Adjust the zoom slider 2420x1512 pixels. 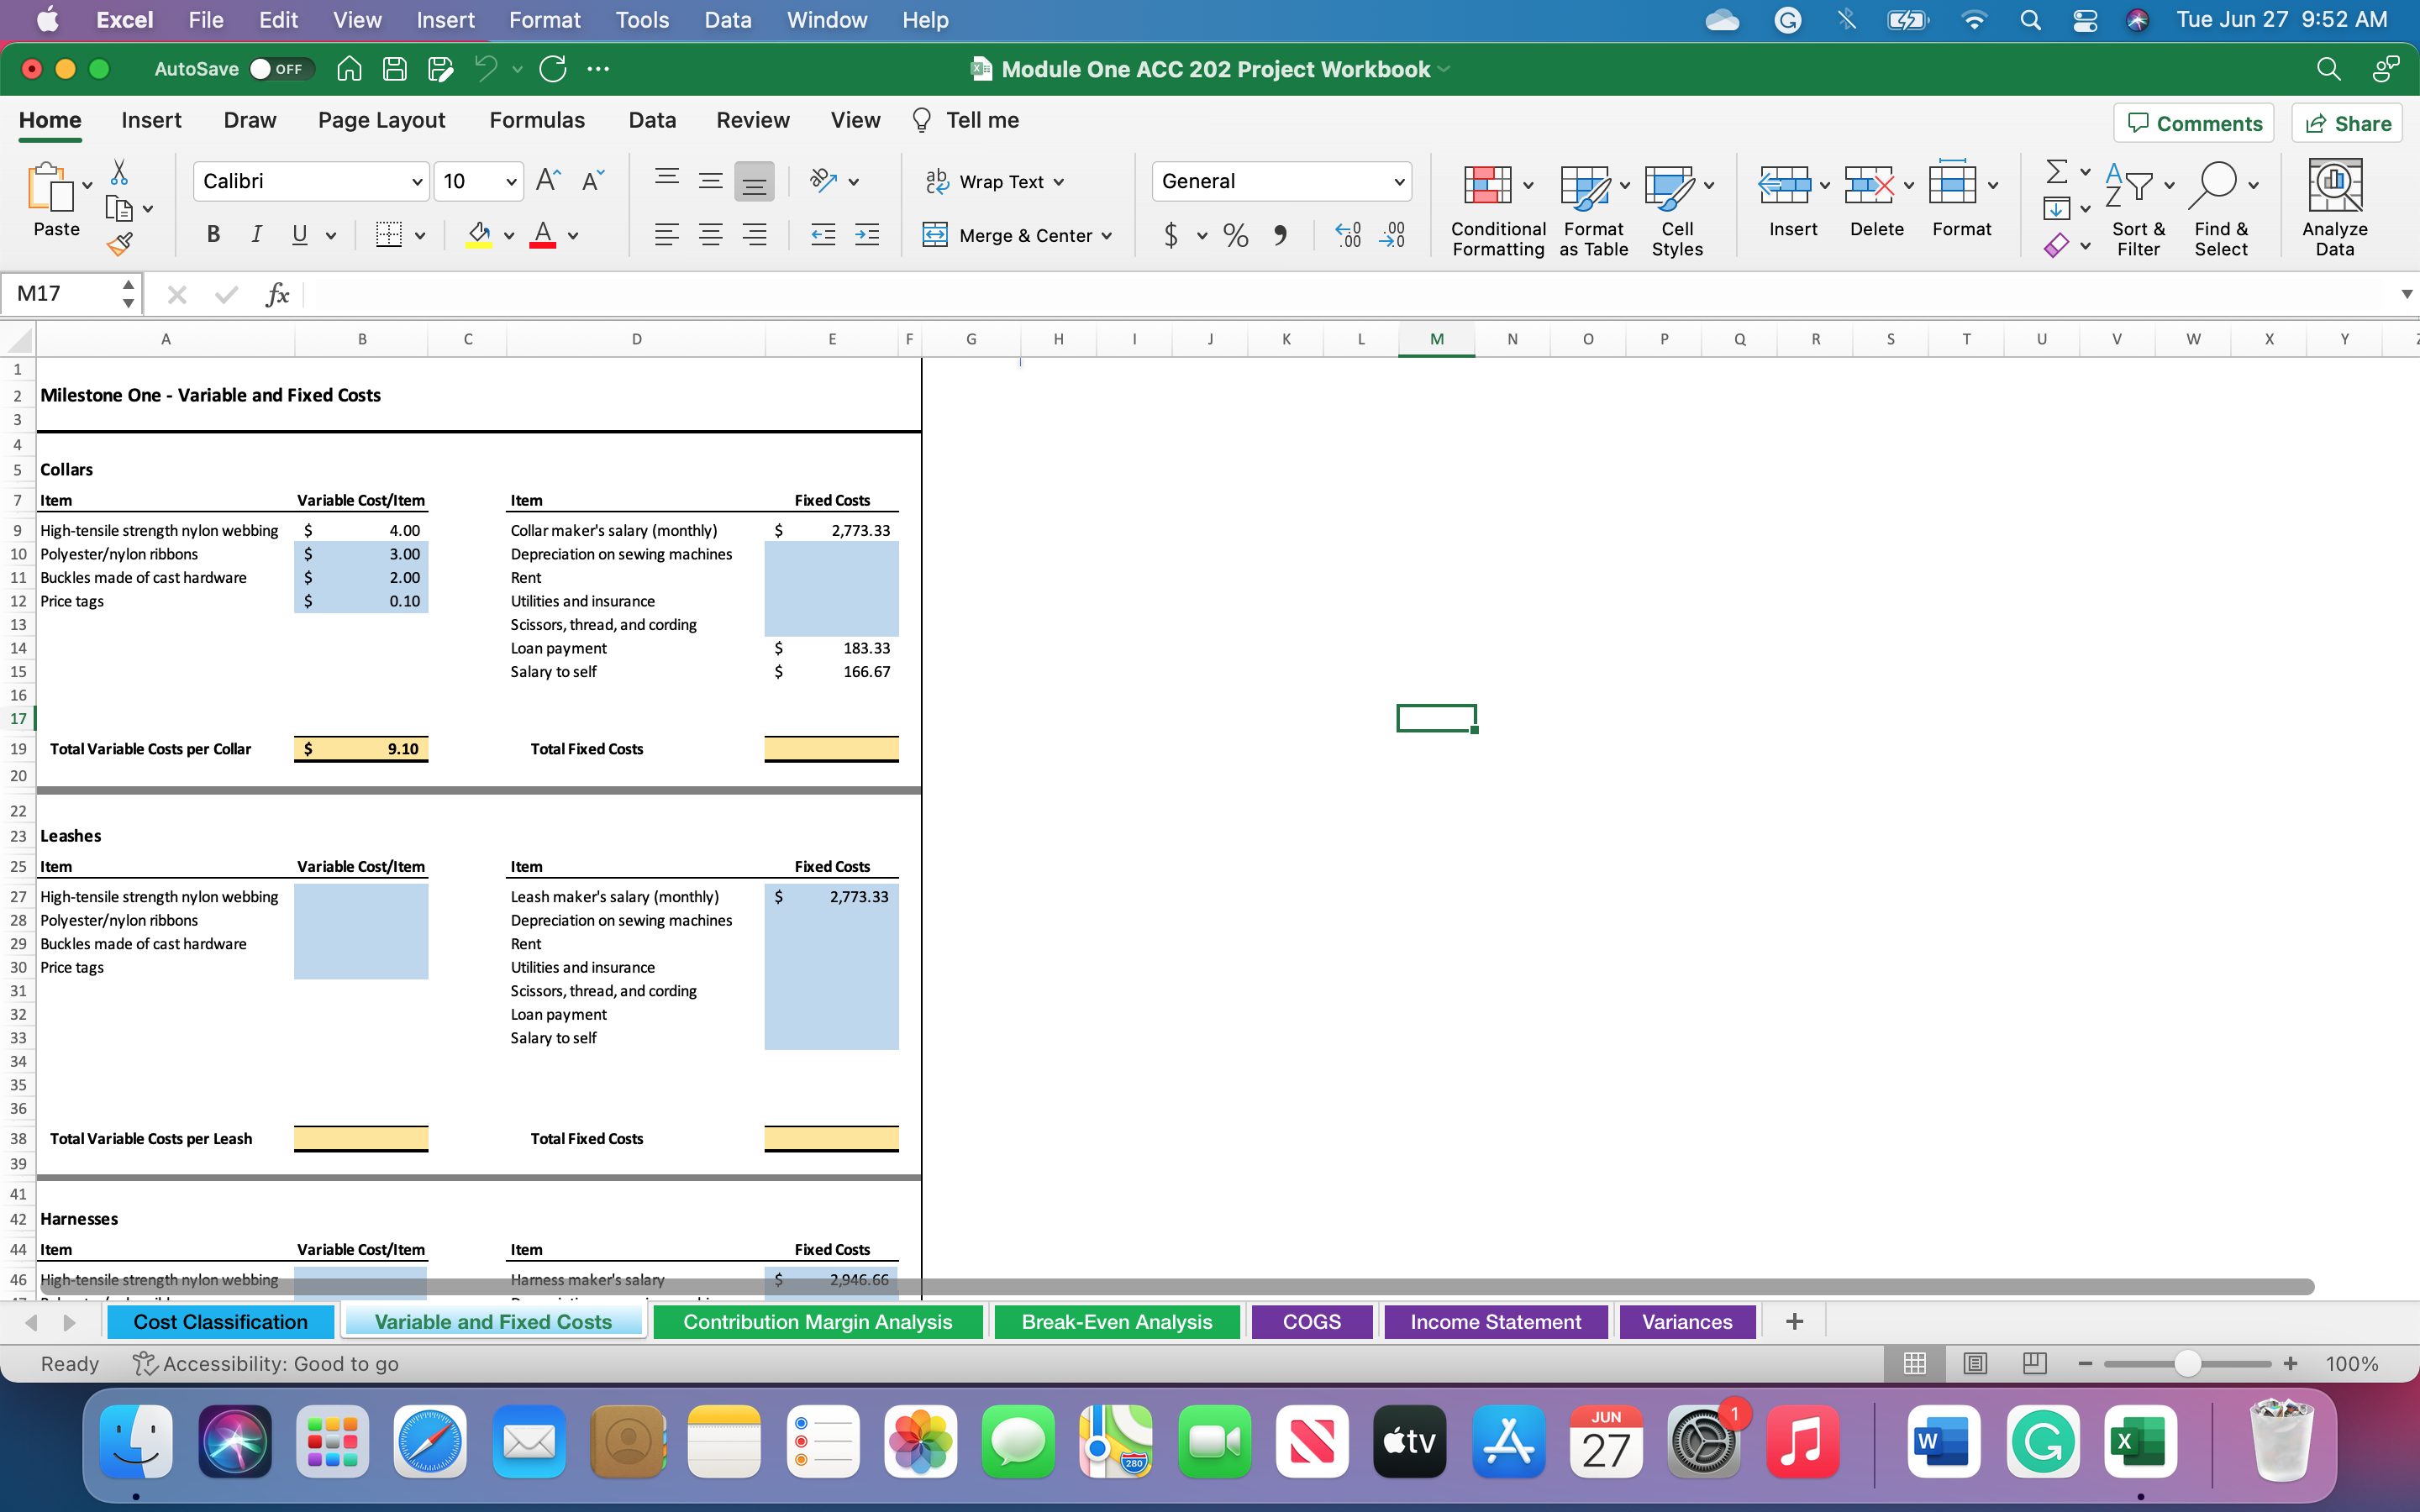tap(2187, 1363)
